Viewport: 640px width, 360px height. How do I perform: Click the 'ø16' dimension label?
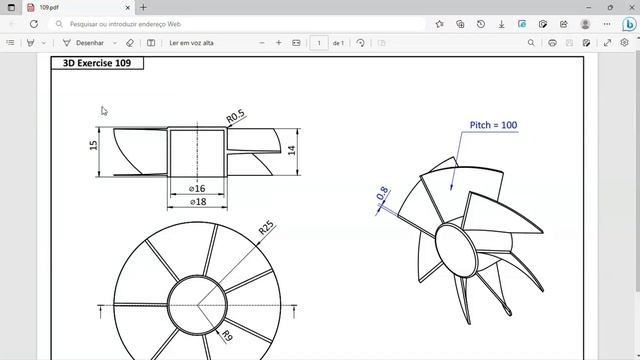pyautogui.click(x=197, y=189)
